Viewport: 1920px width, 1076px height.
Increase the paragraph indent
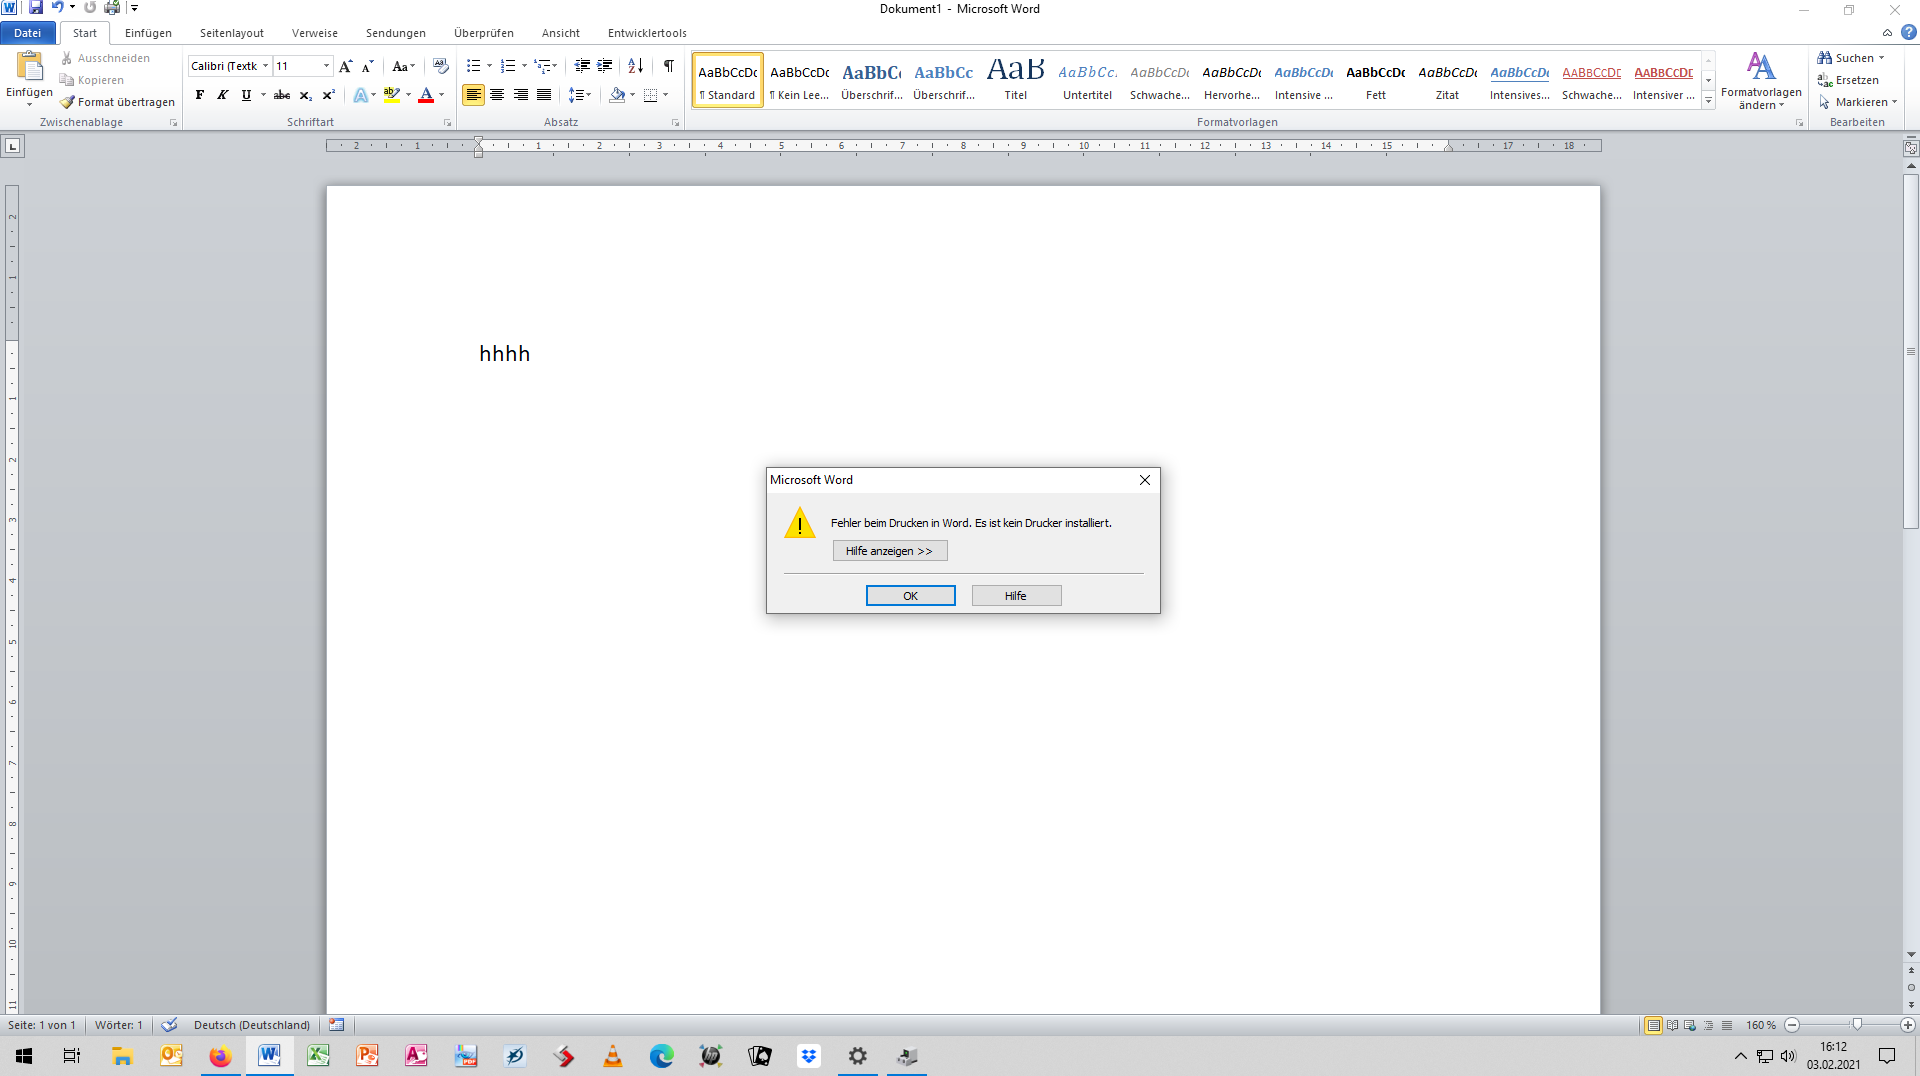tap(605, 66)
